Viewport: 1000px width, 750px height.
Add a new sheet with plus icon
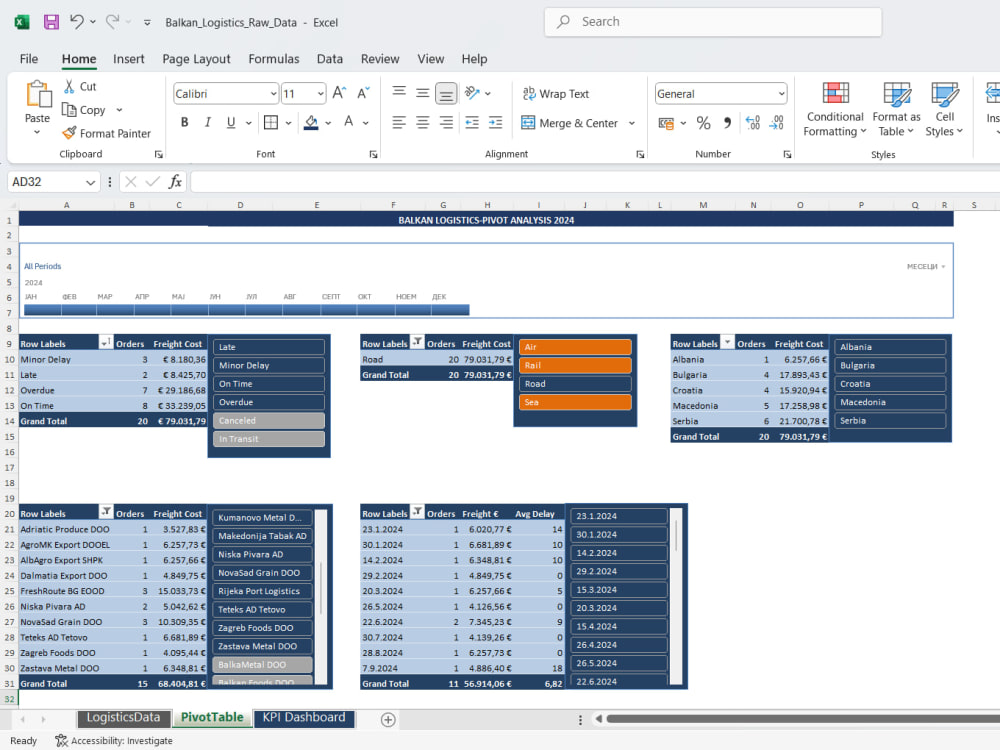tap(388, 719)
